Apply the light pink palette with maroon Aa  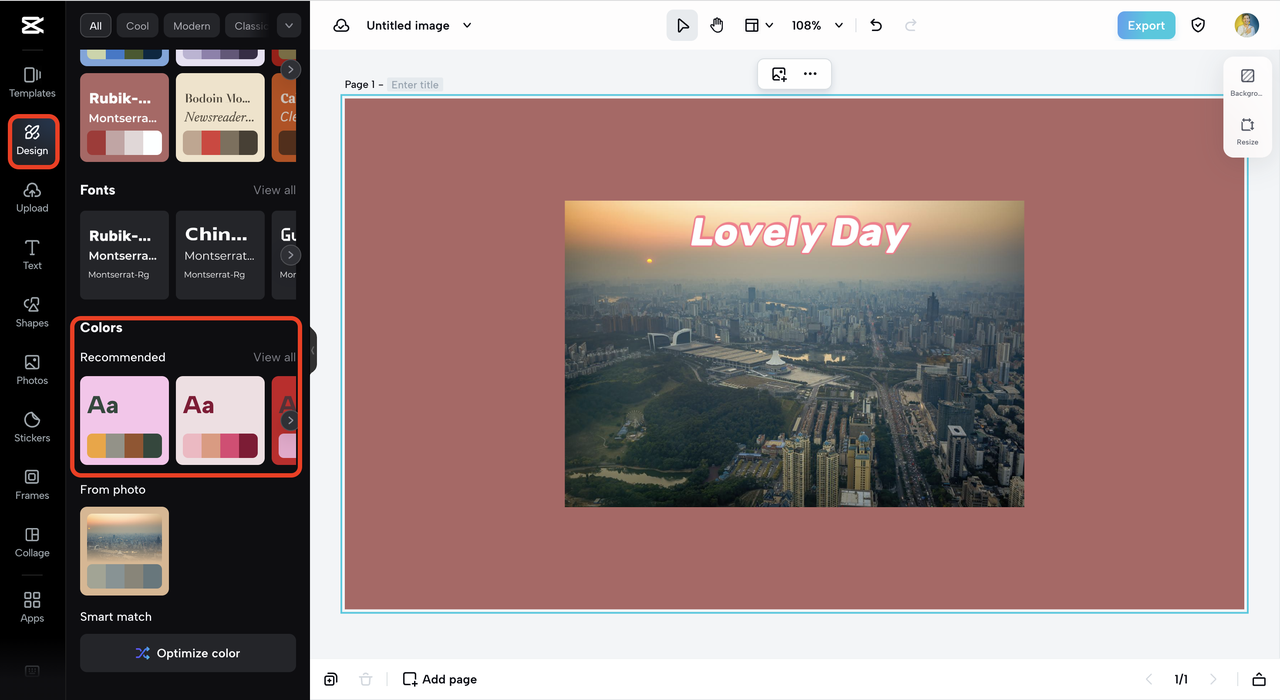click(x=220, y=420)
